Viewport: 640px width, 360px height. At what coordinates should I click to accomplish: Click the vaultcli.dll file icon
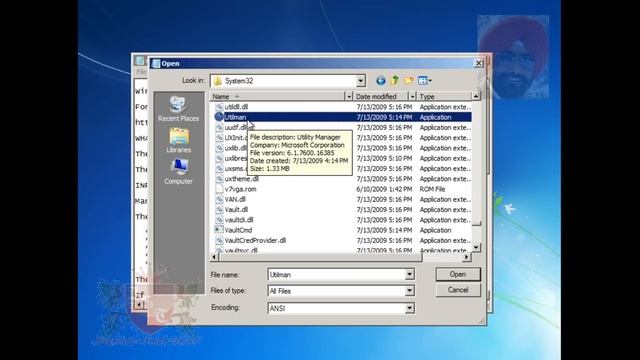(219, 220)
